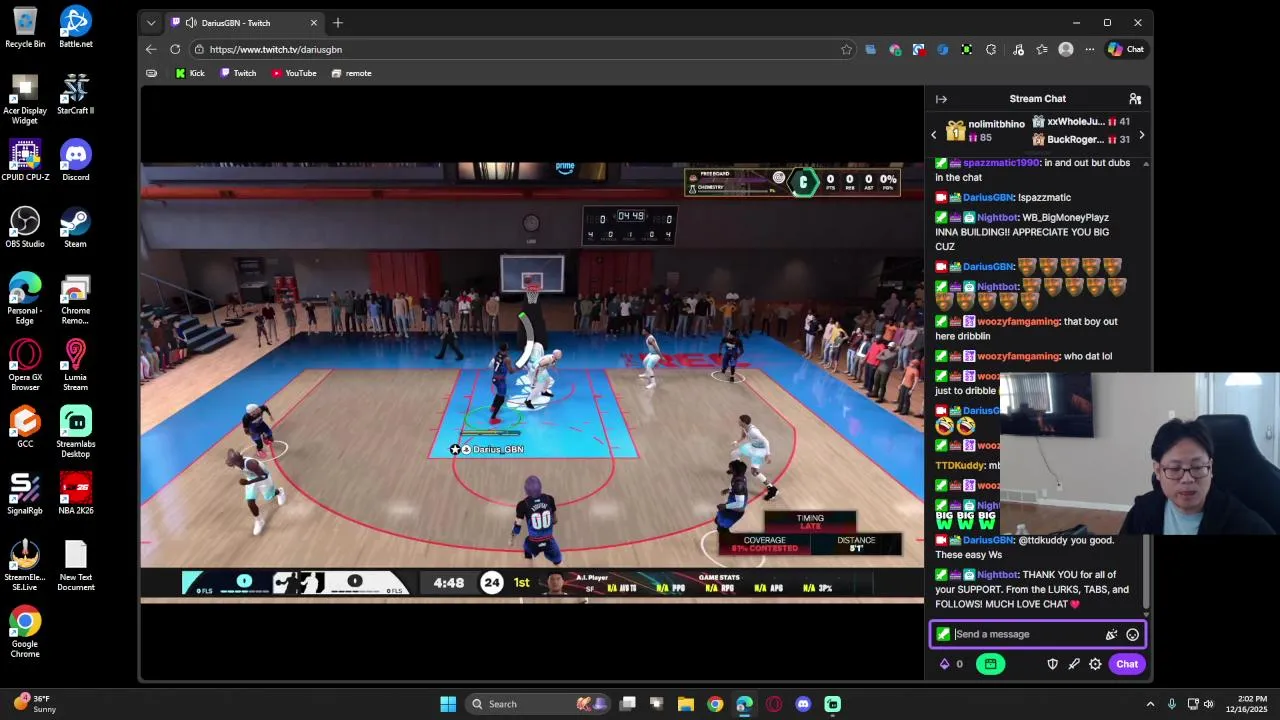
Task: Open the browser profile avatar
Action: click(x=1066, y=49)
